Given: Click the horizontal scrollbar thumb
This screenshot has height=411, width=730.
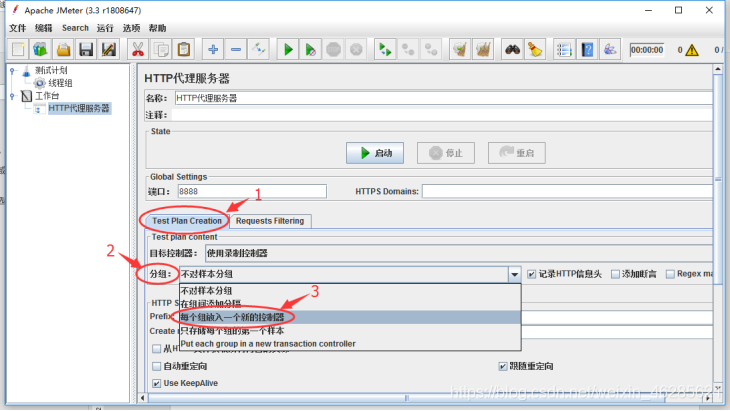Looking at the screenshot, I should [x=406, y=398].
